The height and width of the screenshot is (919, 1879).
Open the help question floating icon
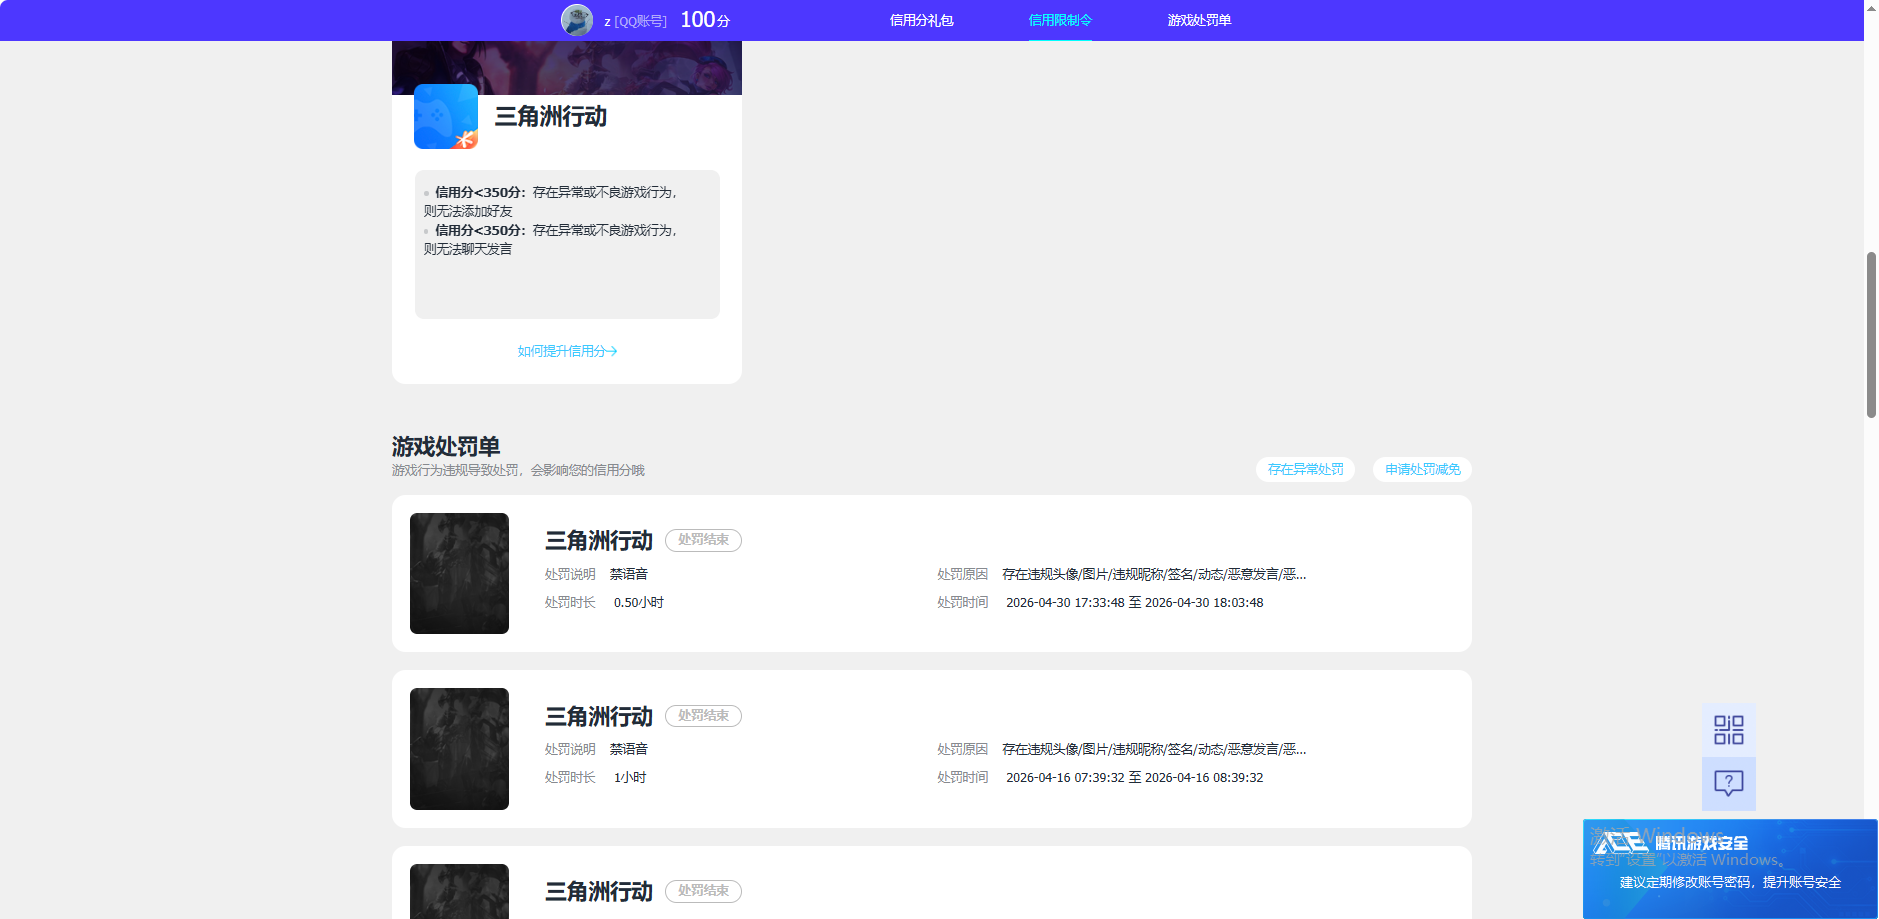[1728, 783]
